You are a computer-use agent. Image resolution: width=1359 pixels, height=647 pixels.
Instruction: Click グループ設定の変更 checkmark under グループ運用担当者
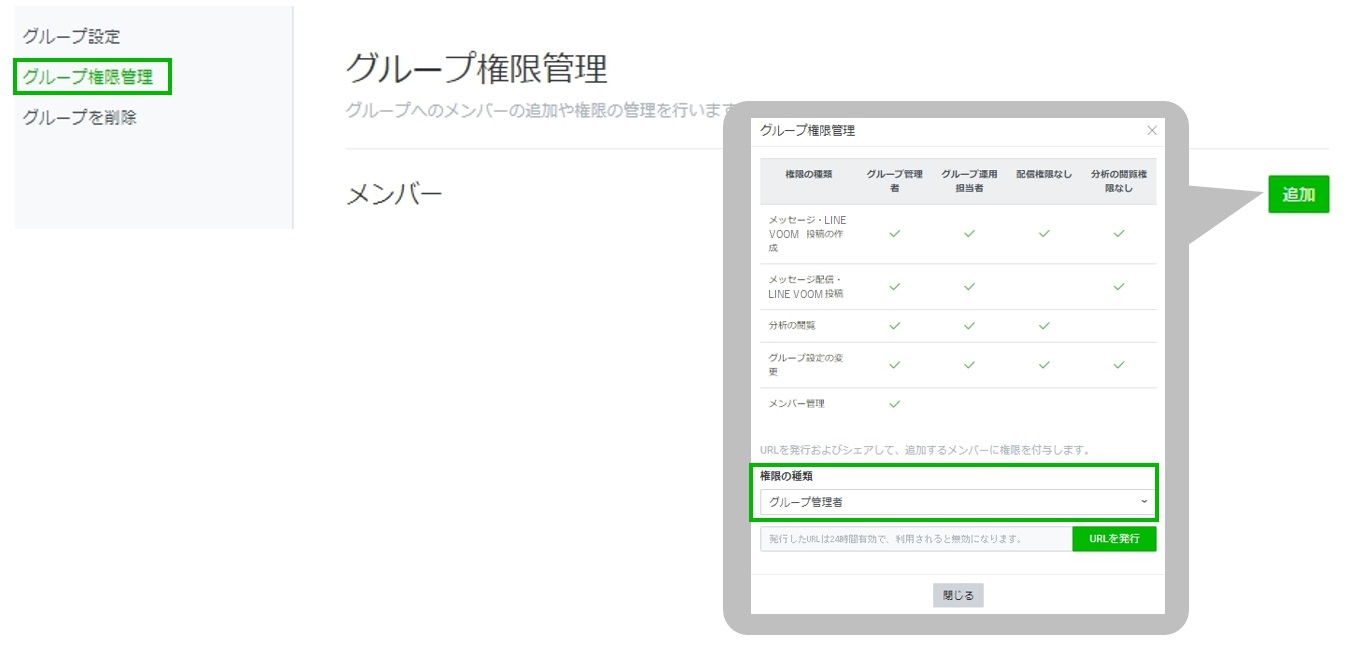[969, 365]
